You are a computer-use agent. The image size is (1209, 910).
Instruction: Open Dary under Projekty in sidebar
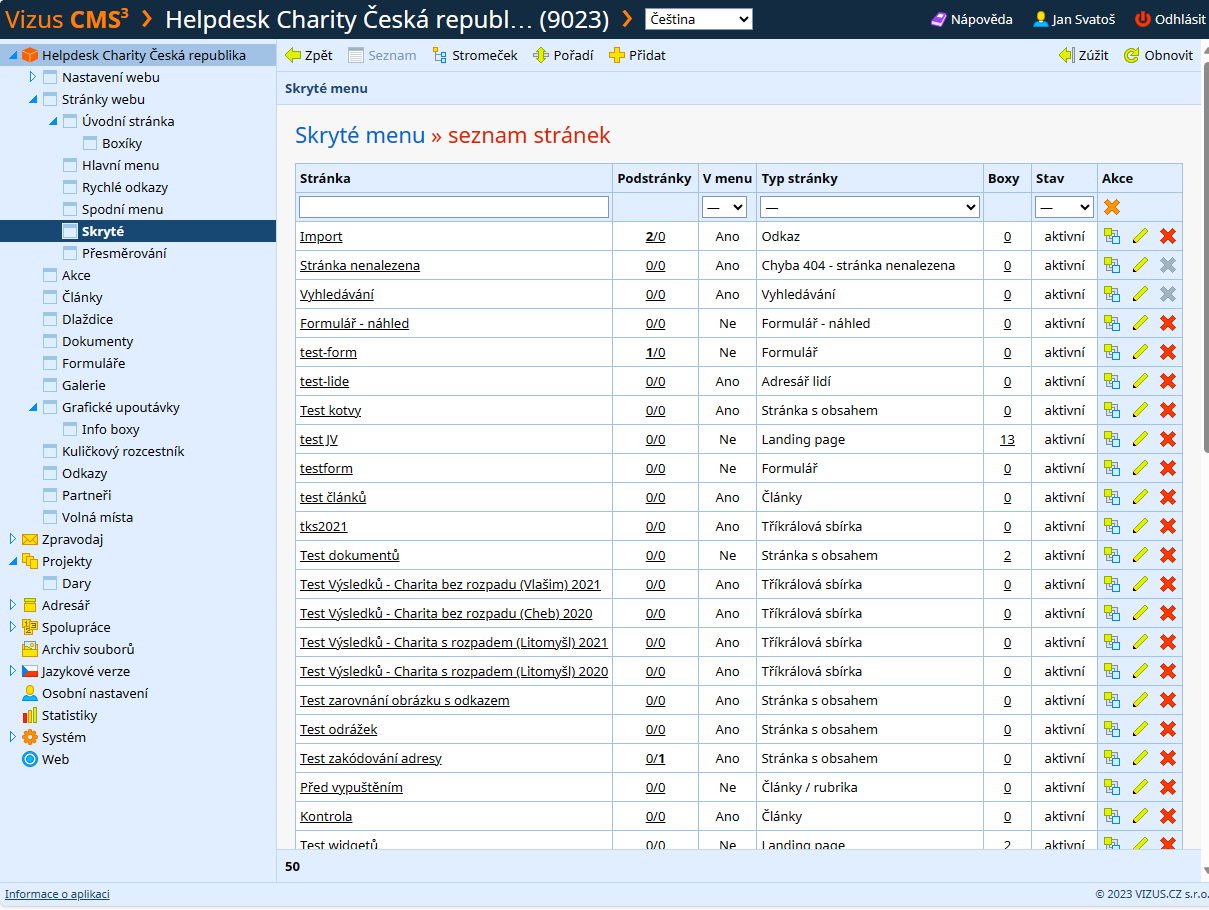(76, 583)
